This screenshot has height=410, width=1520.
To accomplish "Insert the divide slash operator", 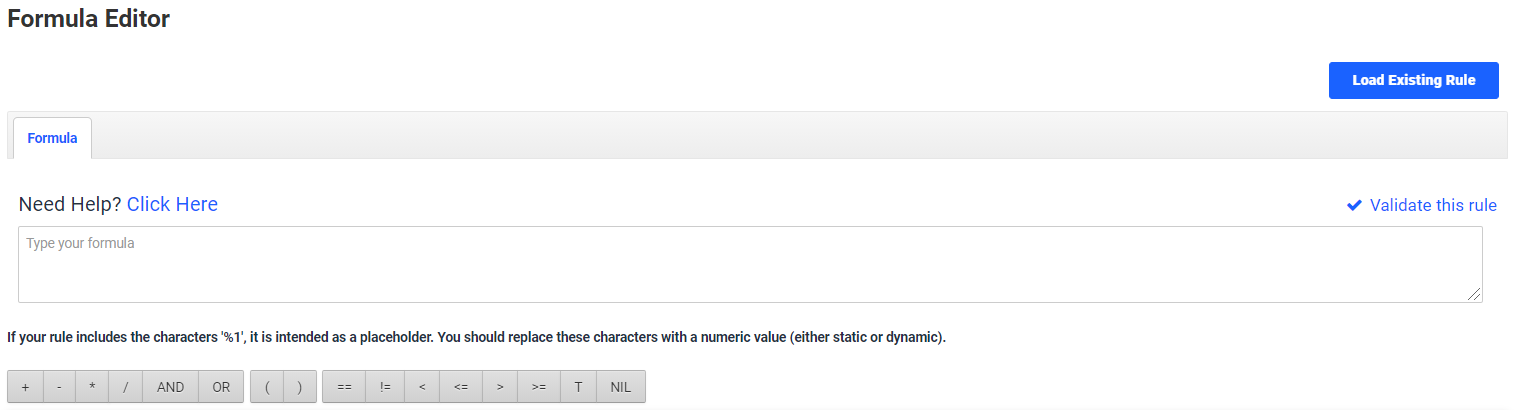I will point(126,387).
